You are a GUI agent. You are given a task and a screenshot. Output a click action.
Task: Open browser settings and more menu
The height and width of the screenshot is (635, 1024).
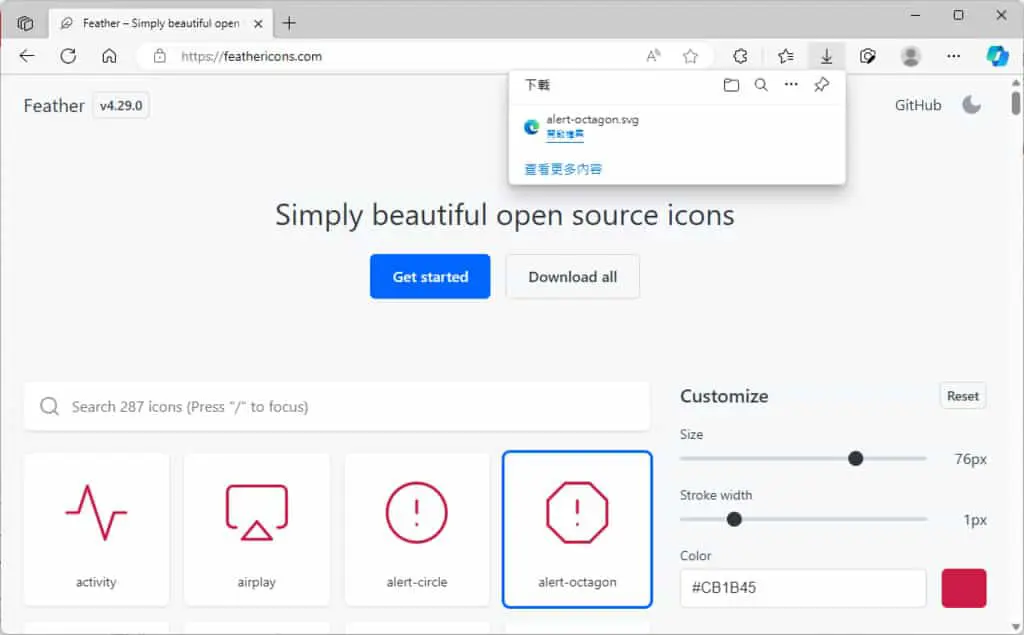tap(953, 56)
